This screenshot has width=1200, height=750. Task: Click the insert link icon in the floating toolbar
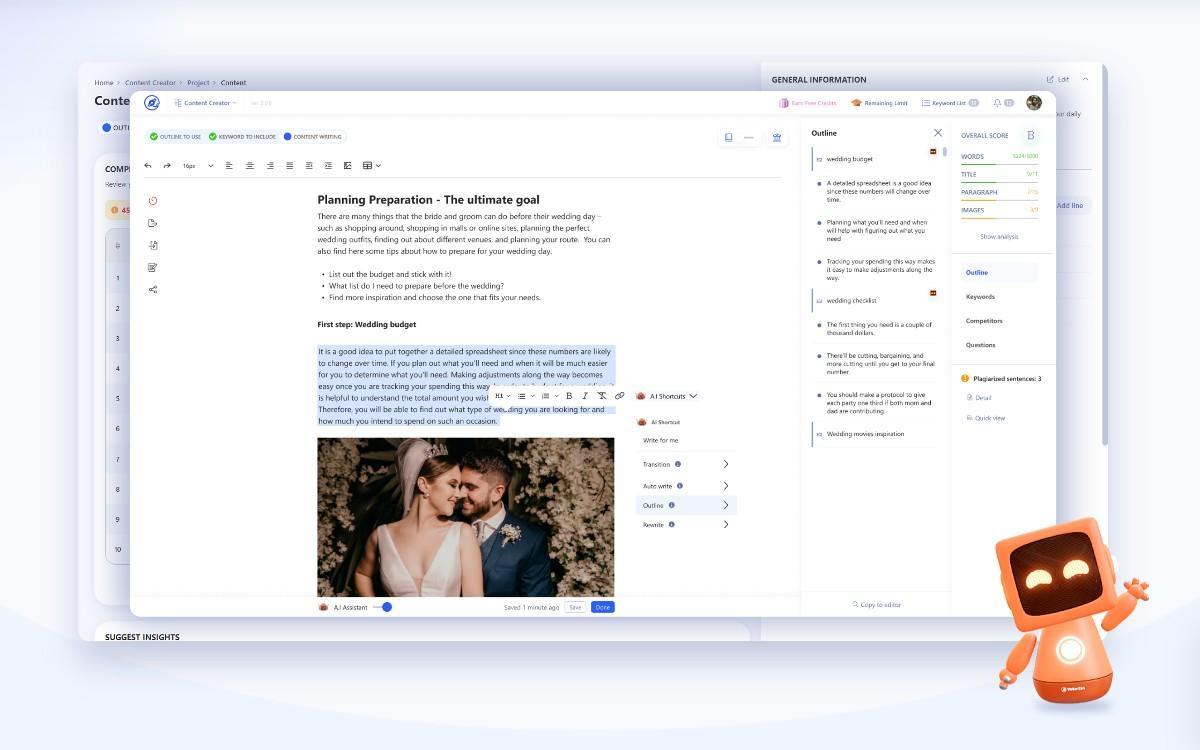(x=619, y=396)
